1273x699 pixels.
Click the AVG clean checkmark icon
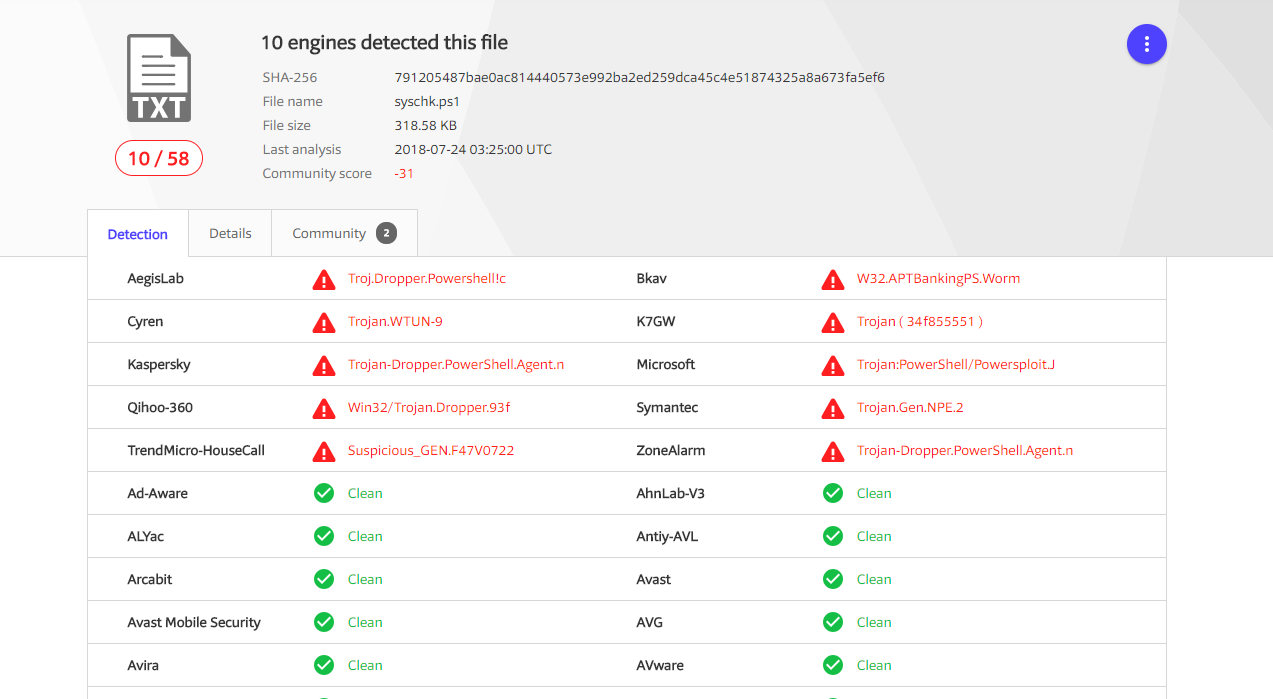832,622
